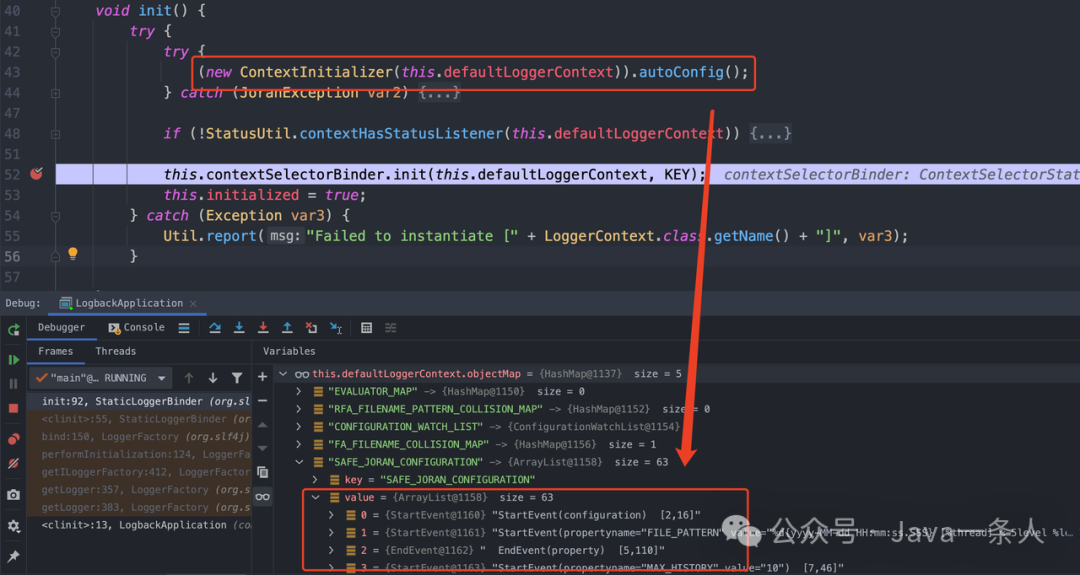1080x575 pixels.
Task: Expand "FA_FILENAME_COLLISION_MAP" entry
Action: pos(299,444)
